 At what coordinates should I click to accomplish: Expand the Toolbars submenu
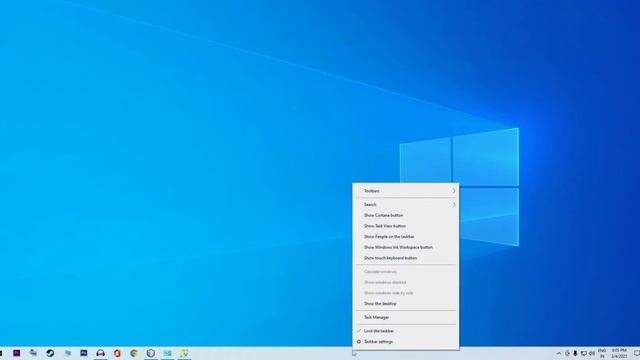(406, 191)
